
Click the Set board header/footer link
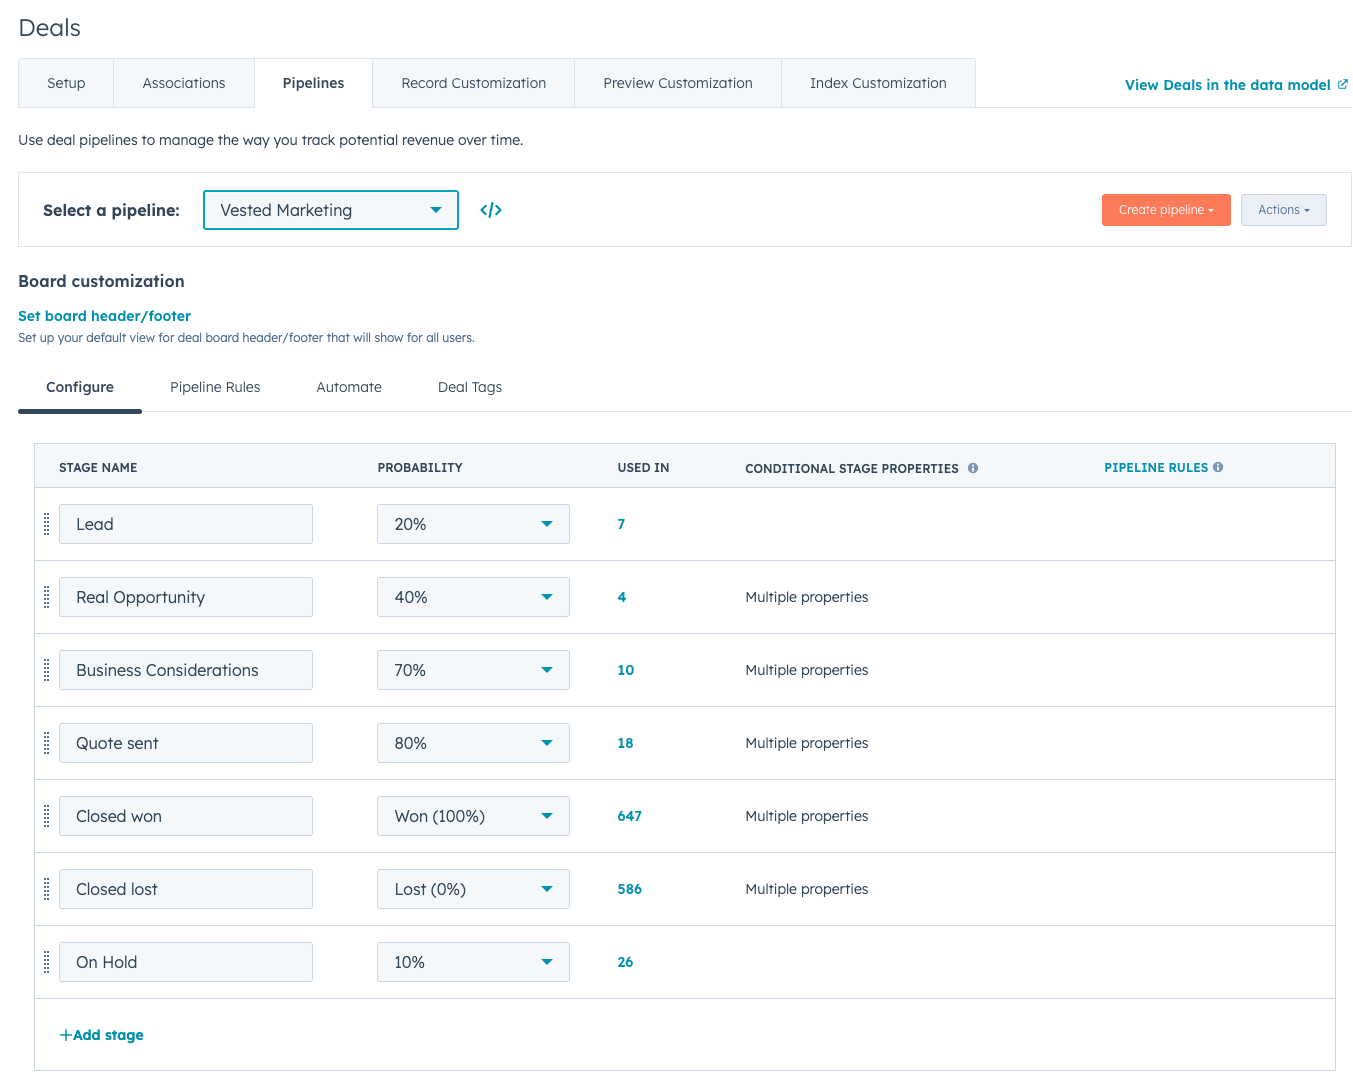pos(104,316)
